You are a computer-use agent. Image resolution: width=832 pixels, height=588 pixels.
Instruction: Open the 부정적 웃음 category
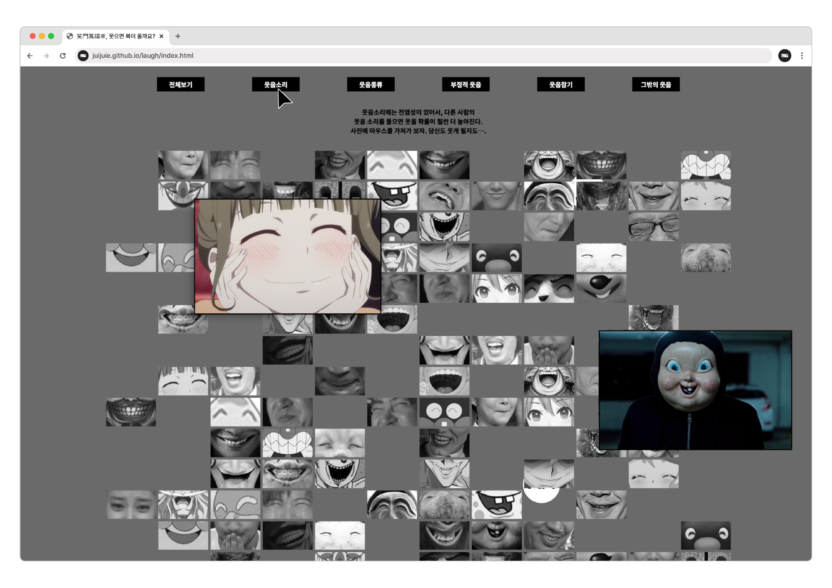(x=465, y=85)
